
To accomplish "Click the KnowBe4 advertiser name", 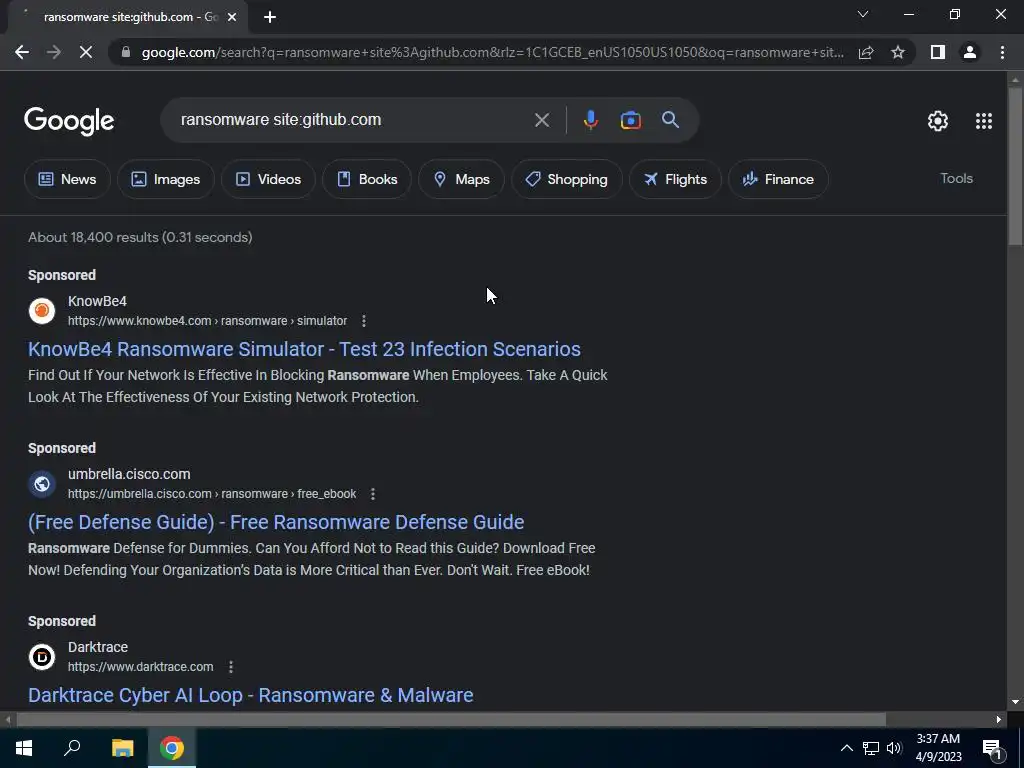I will coord(97,301).
